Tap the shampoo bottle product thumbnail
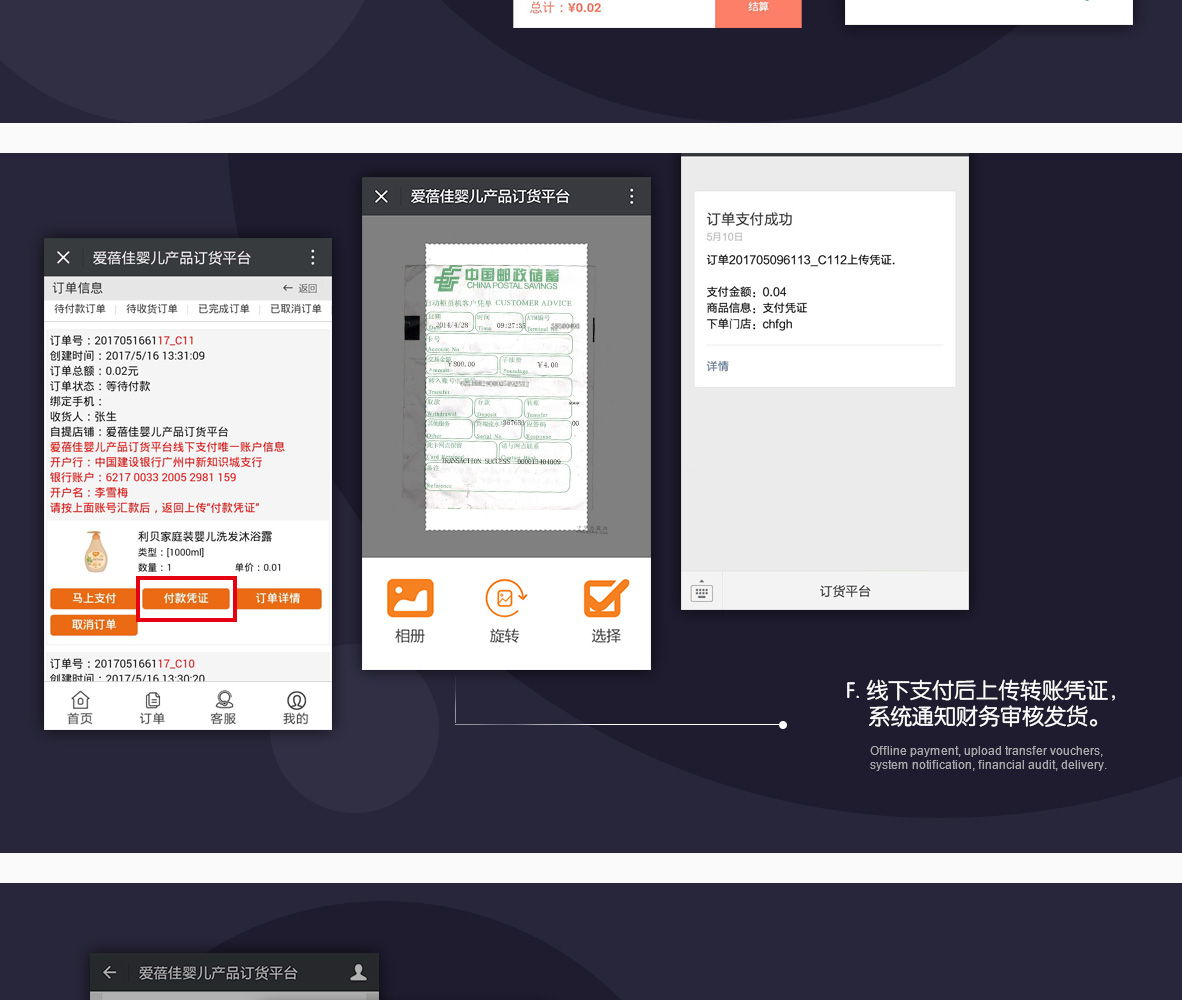Viewport: 1182px width, 1000px height. click(x=96, y=552)
